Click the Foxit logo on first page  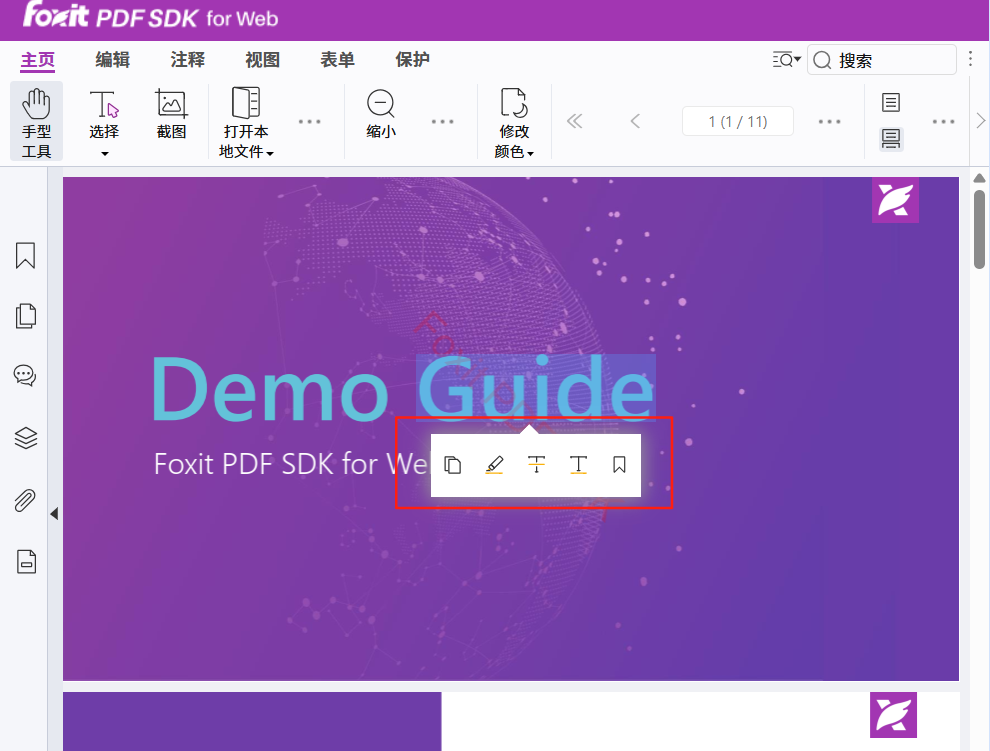(895, 200)
